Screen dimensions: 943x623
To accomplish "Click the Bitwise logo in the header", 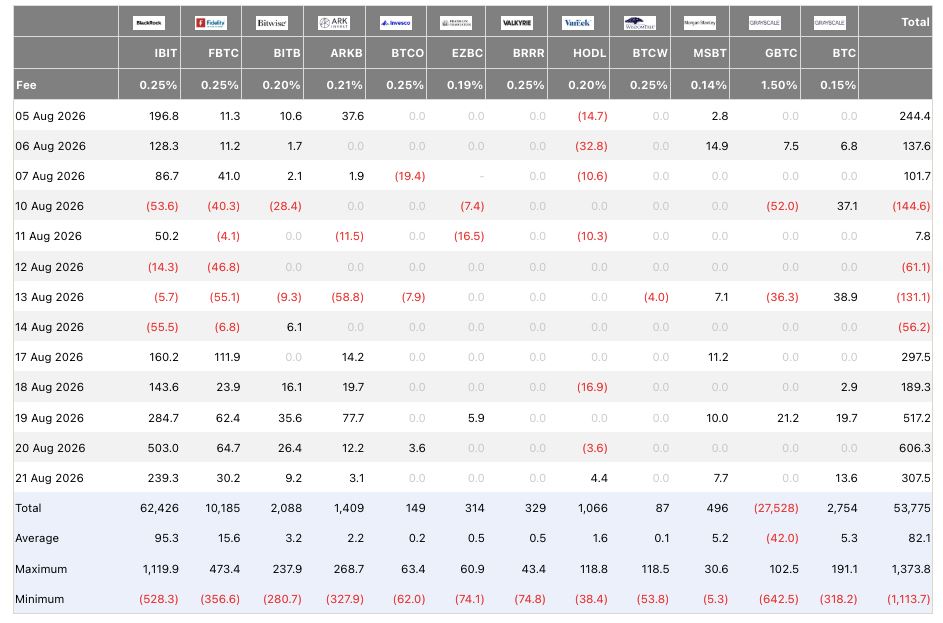I will click(x=272, y=23).
